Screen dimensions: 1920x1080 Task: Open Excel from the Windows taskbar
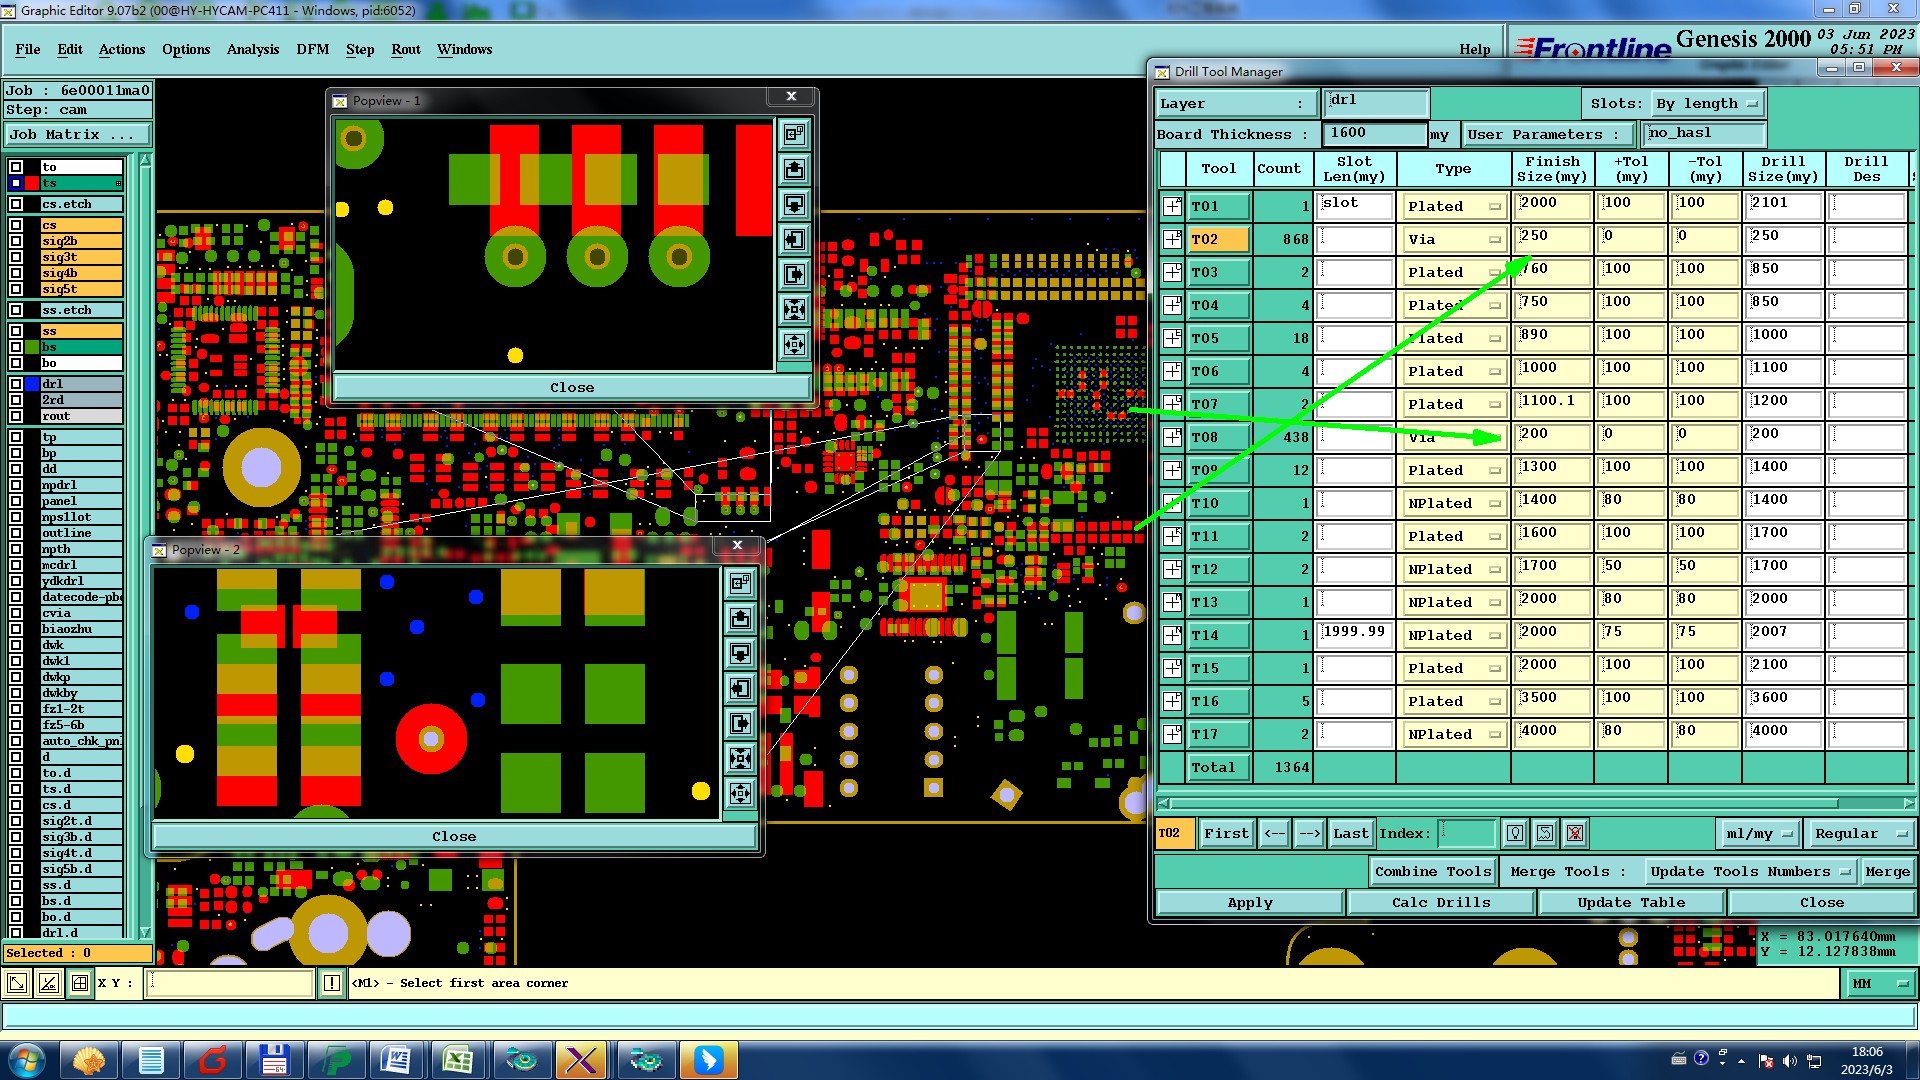coord(458,1060)
